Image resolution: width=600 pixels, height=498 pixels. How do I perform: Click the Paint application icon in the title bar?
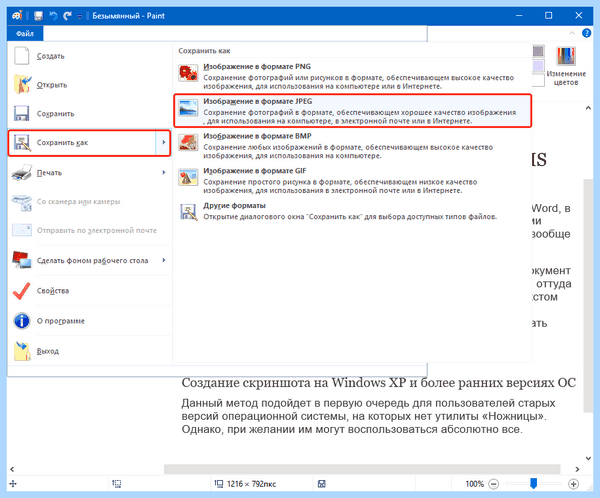[17, 16]
